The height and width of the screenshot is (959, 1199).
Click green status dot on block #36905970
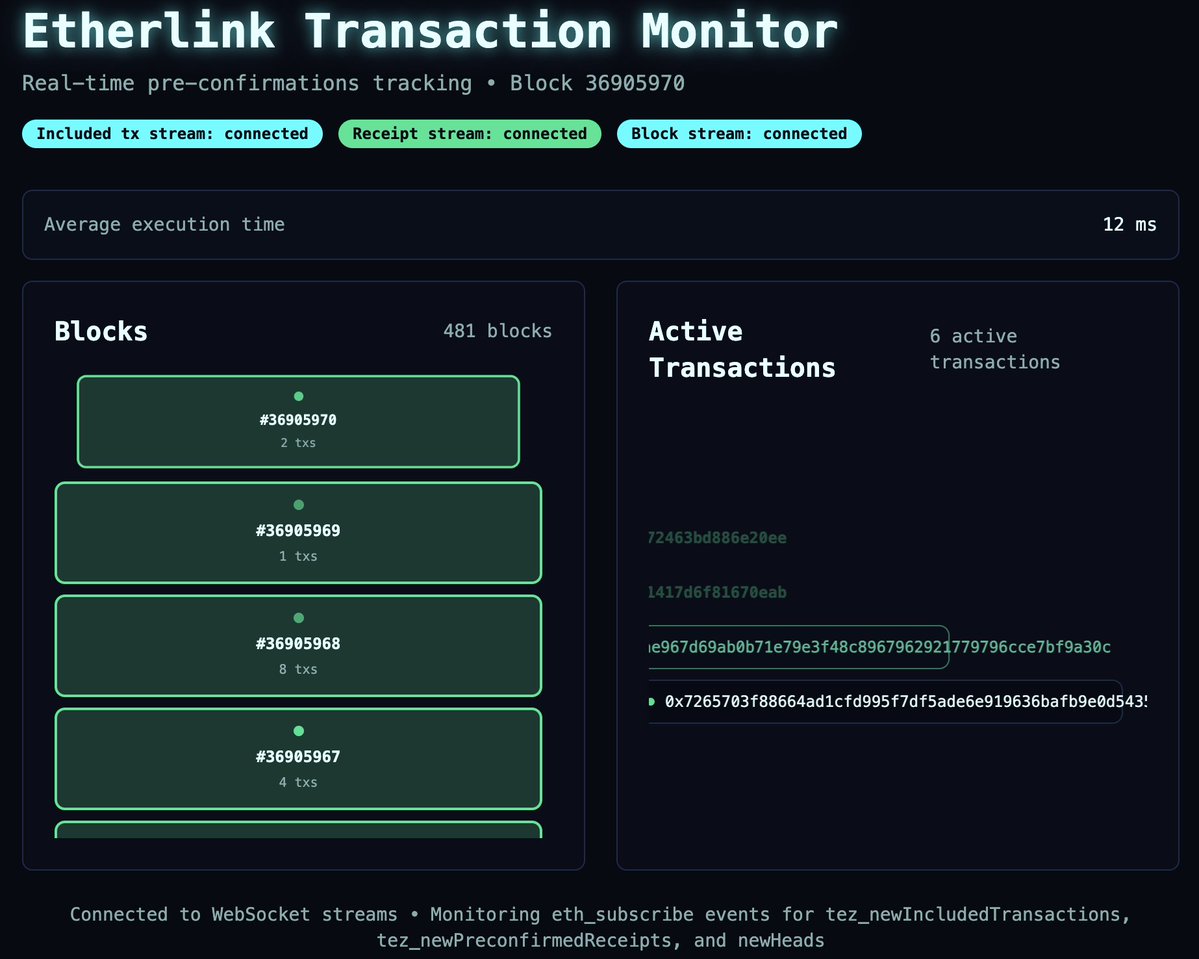tap(299, 396)
